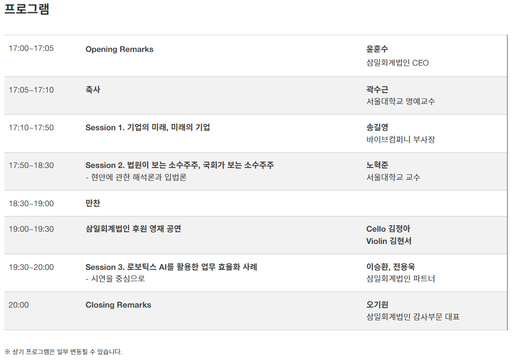Select the 만찬 row
512x361 pixels.
(x=256, y=203)
